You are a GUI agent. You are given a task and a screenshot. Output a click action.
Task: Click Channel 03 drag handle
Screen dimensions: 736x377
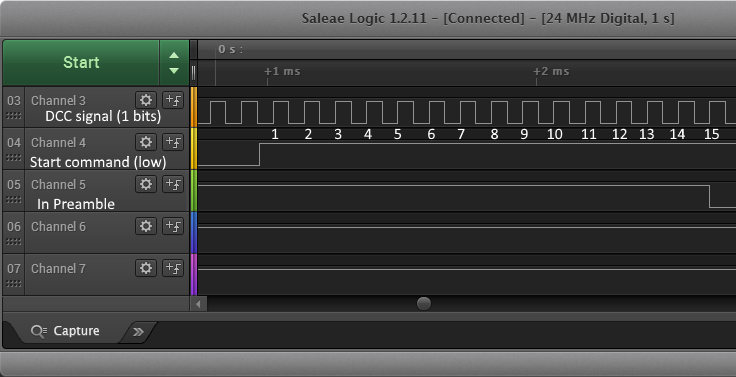point(14,115)
